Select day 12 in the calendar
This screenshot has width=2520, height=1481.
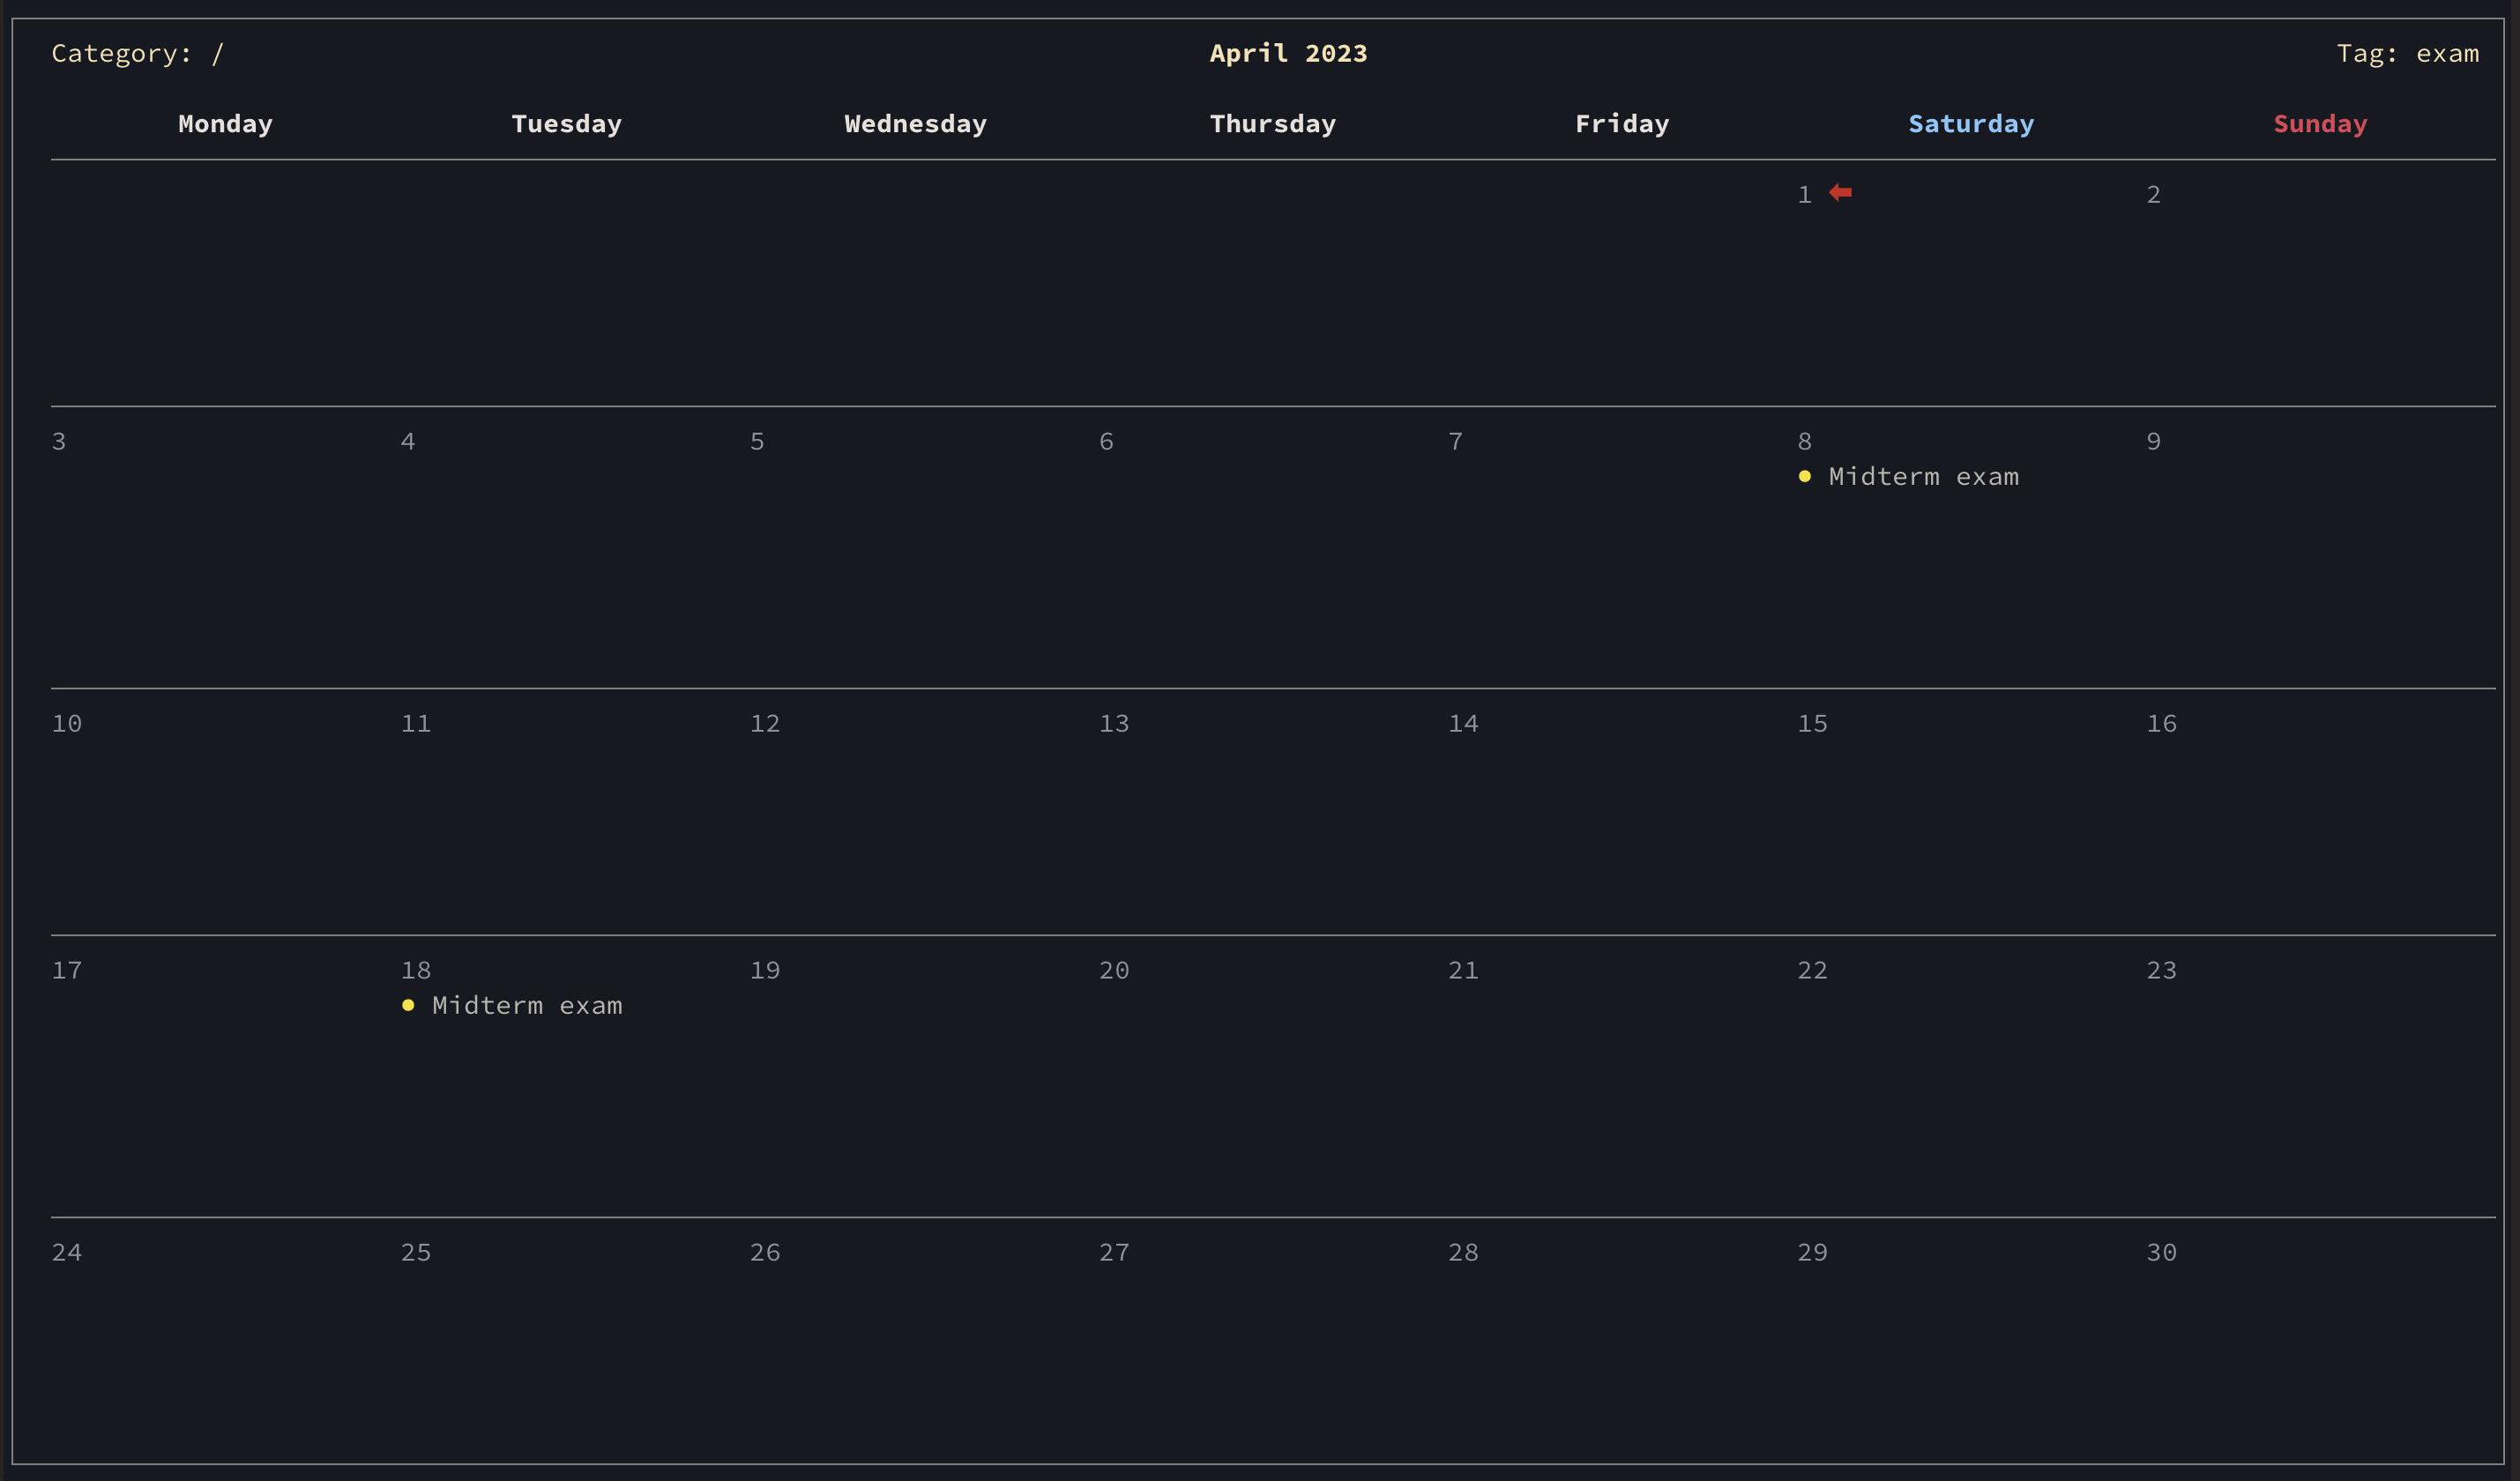pos(765,723)
